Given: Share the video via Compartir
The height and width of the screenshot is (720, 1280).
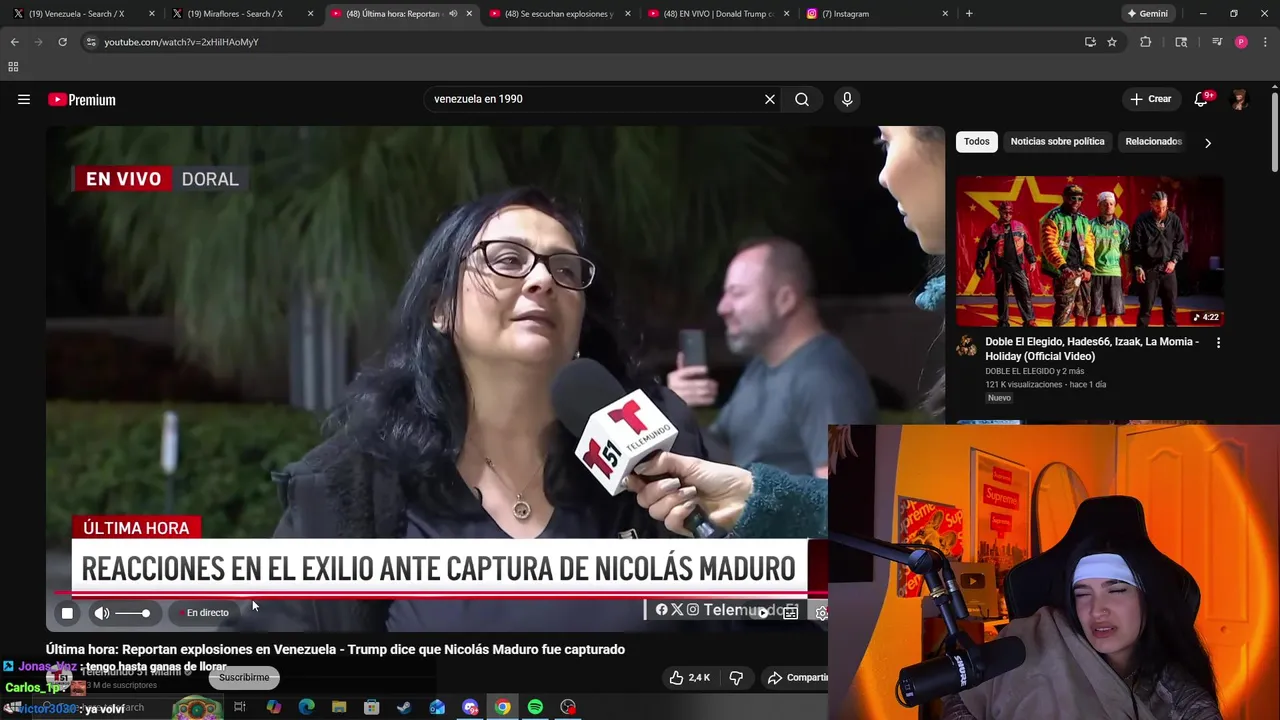Looking at the screenshot, I should coord(797,678).
